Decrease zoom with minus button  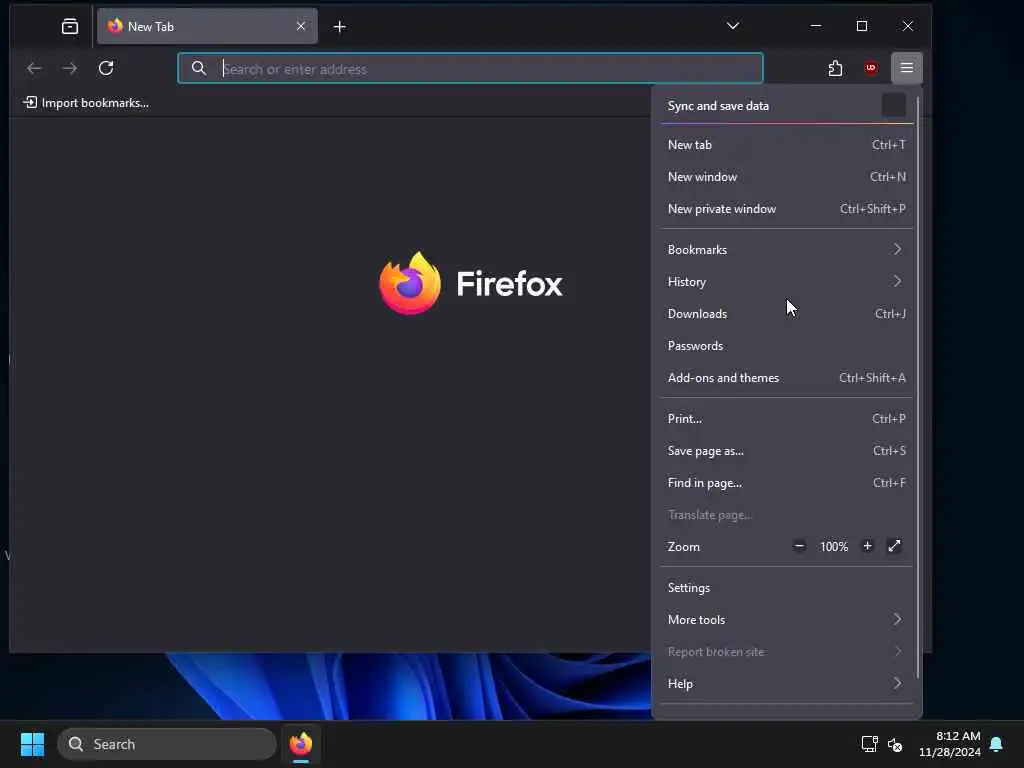coord(799,546)
